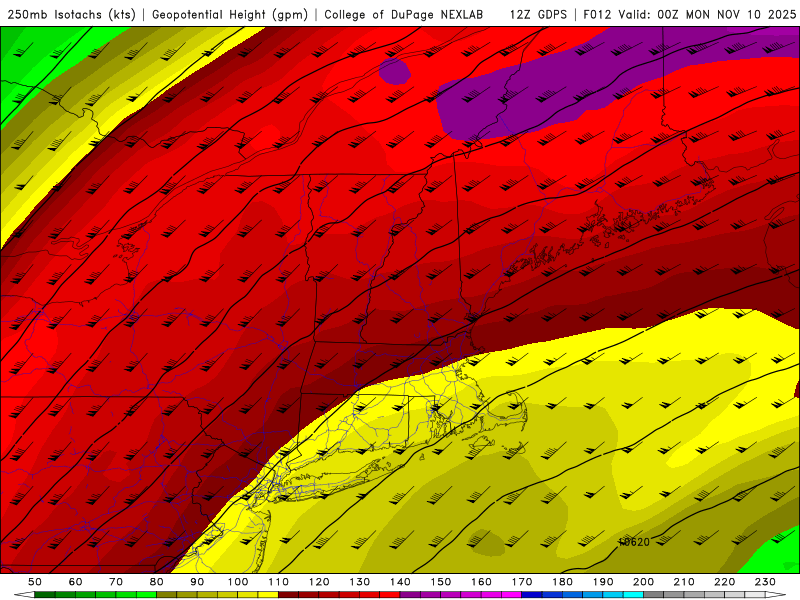Click the purple swatch right of '140' mark
The image size is (800, 600).
pyautogui.click(x=410, y=595)
